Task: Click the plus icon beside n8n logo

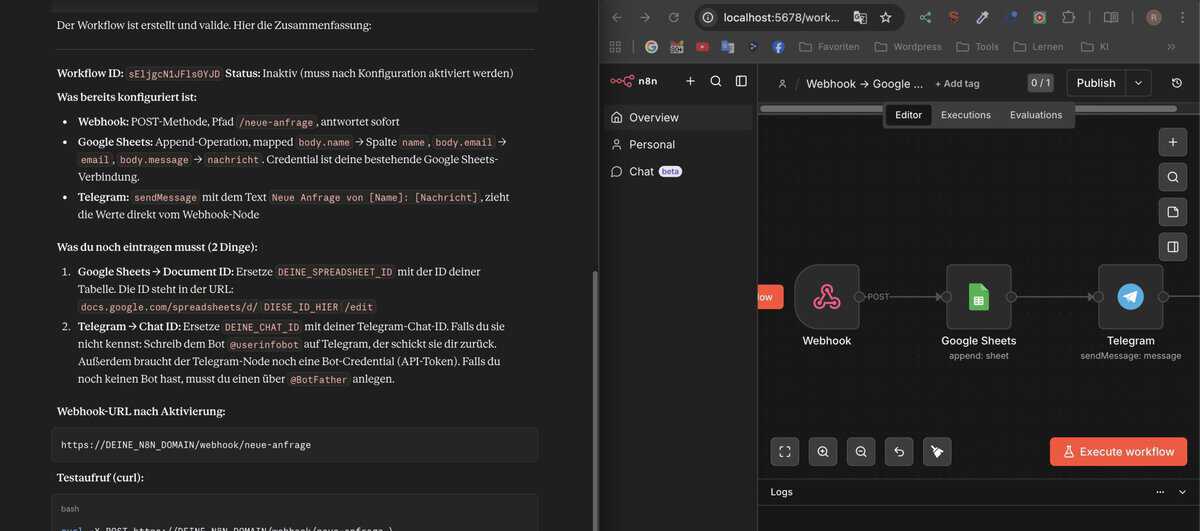Action: 690,81
